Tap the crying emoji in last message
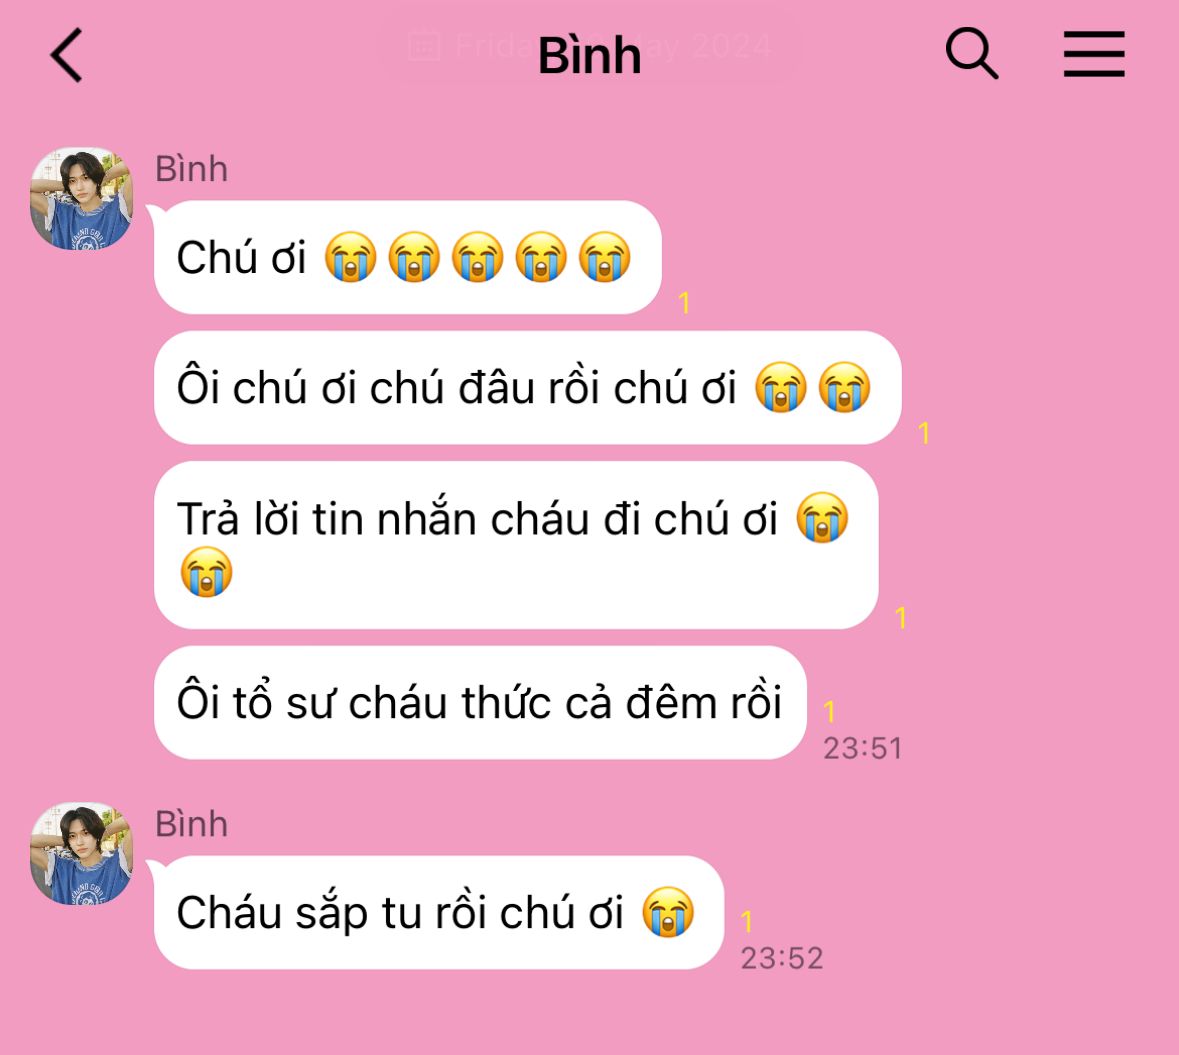The width and height of the screenshot is (1179, 1055). pyautogui.click(x=668, y=911)
